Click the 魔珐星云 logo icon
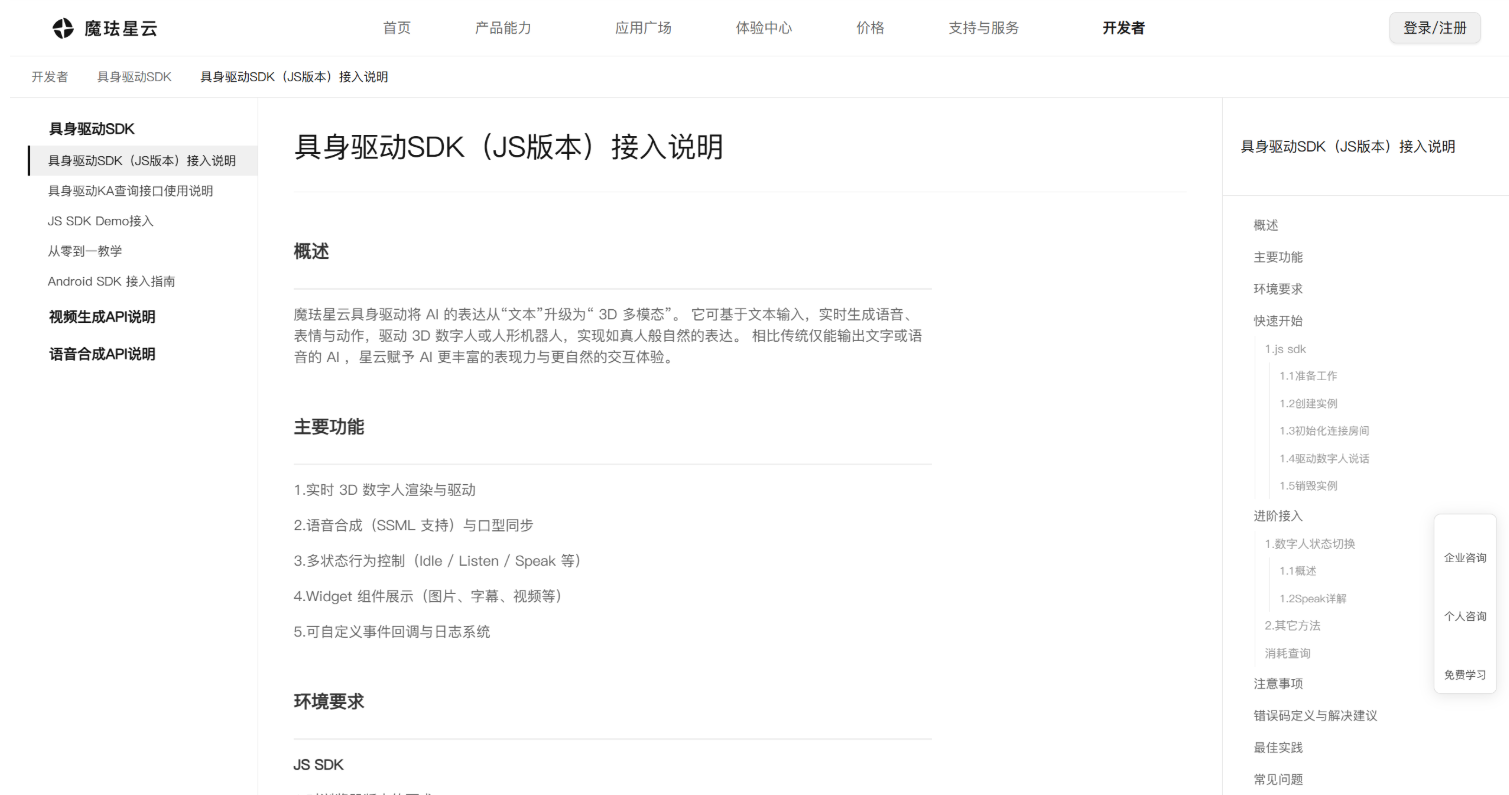Image resolution: width=1509 pixels, height=795 pixels. pos(63,28)
